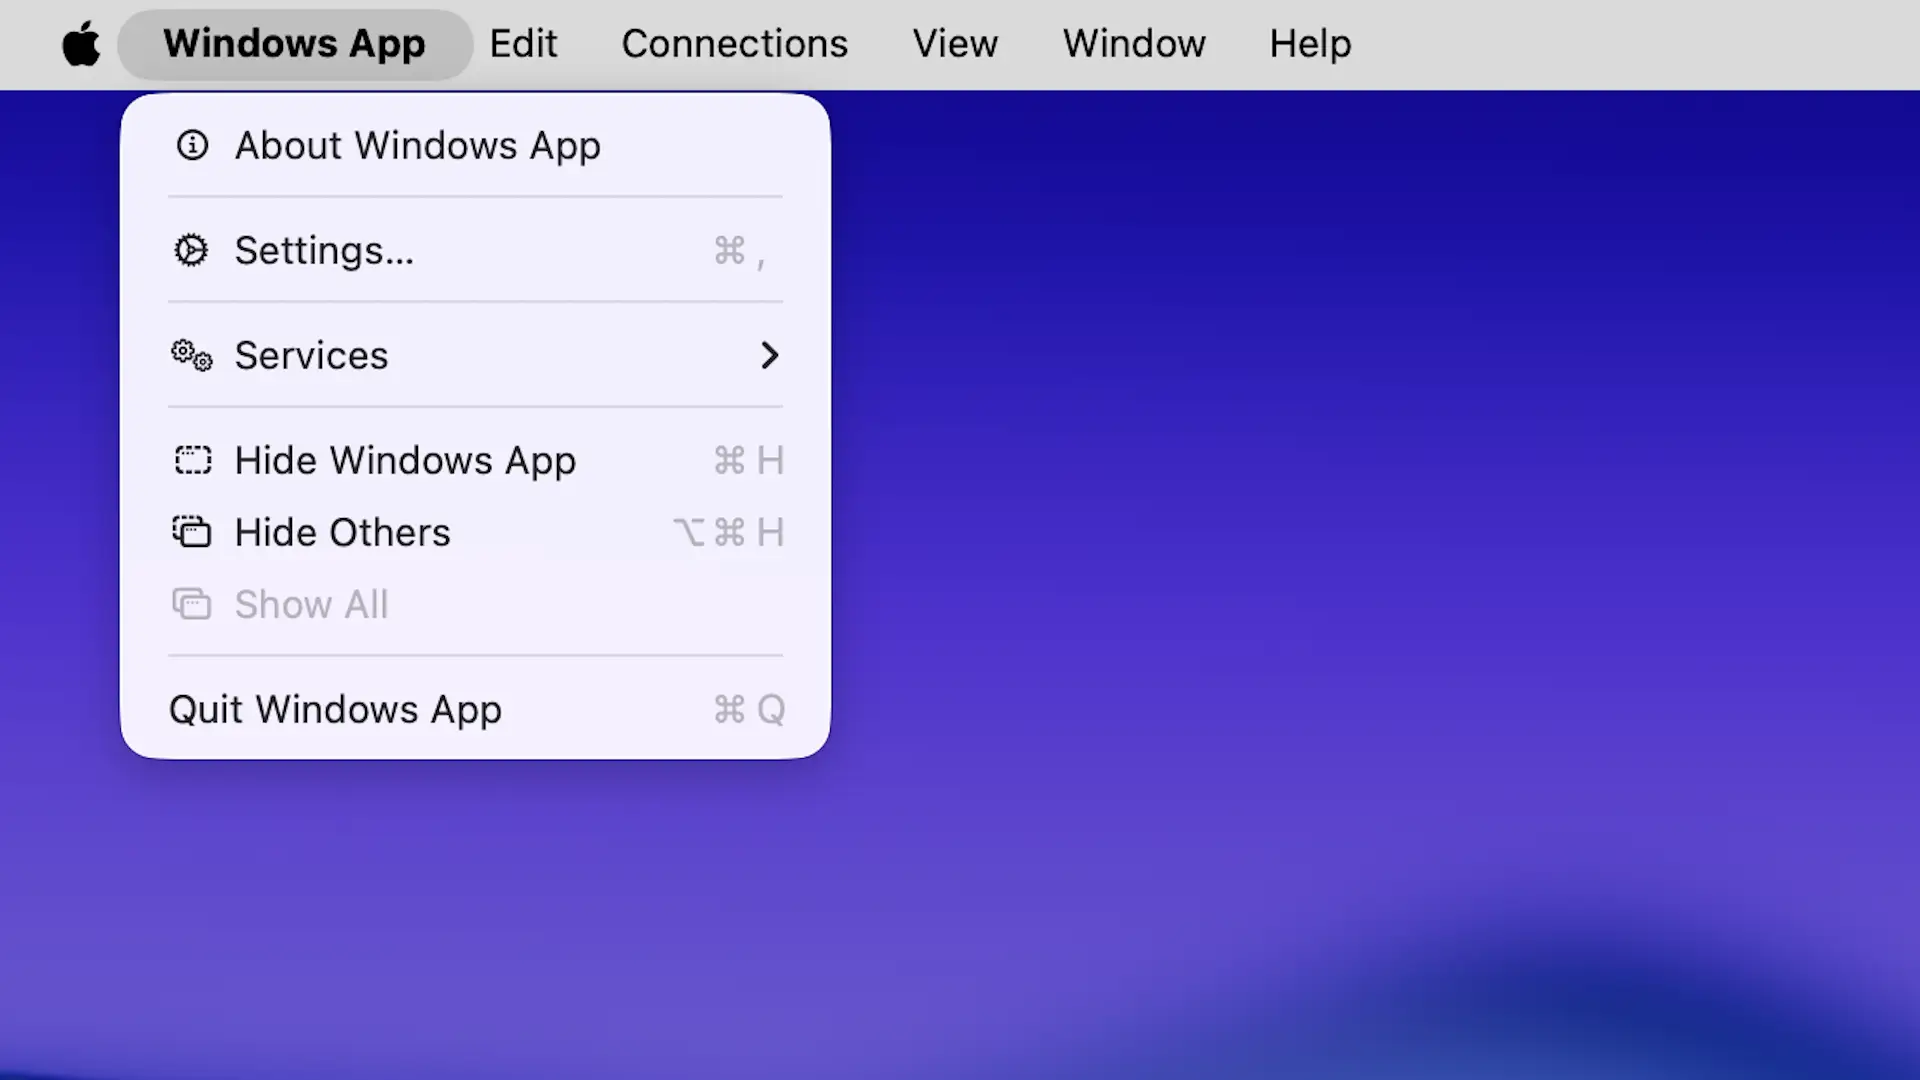The image size is (1920, 1080).
Task: Click the dashed rectangle Hide Windows App icon
Action: pyautogui.click(x=192, y=460)
